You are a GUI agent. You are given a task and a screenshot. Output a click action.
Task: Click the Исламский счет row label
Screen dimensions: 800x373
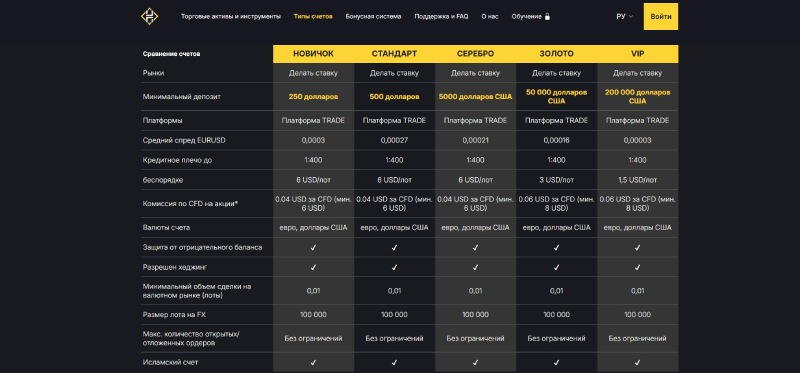170,363
